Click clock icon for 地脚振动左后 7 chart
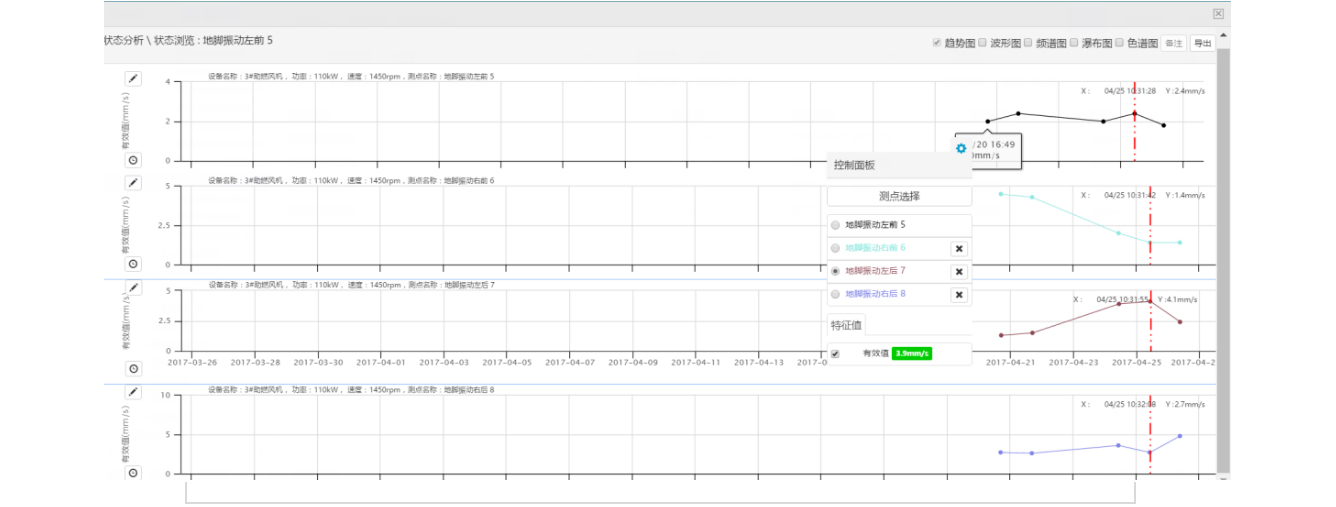This screenshot has width=1336, height=507. [x=133, y=368]
